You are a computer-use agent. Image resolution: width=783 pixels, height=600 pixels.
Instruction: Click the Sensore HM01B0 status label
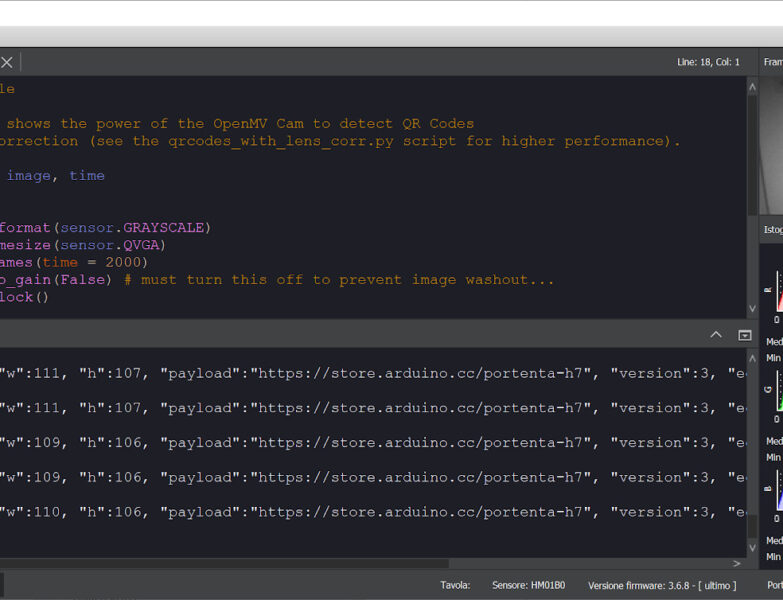tap(528, 585)
